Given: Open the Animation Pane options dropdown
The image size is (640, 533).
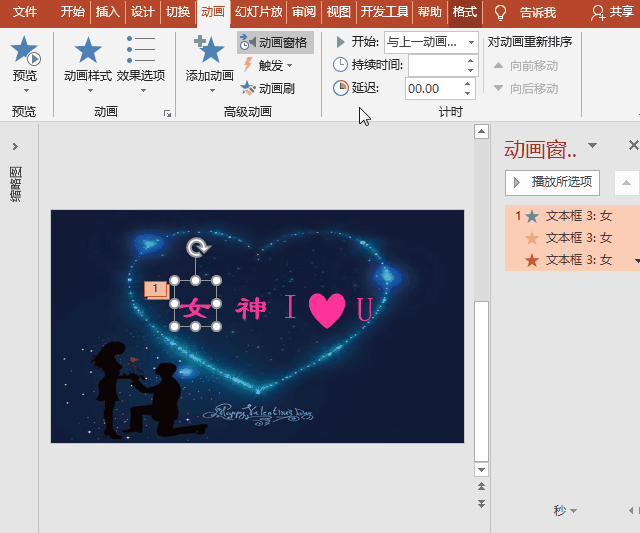Looking at the screenshot, I should [592, 145].
